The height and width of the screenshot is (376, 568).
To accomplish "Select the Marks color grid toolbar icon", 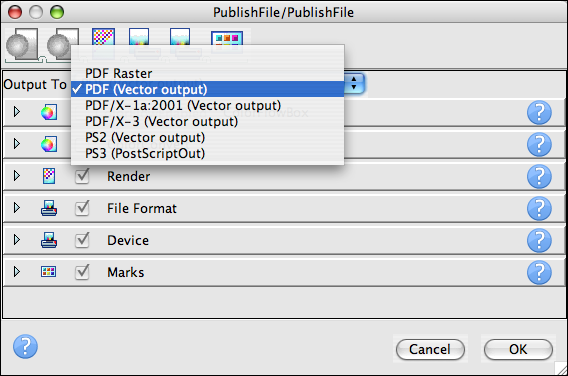I will click(x=227, y=42).
